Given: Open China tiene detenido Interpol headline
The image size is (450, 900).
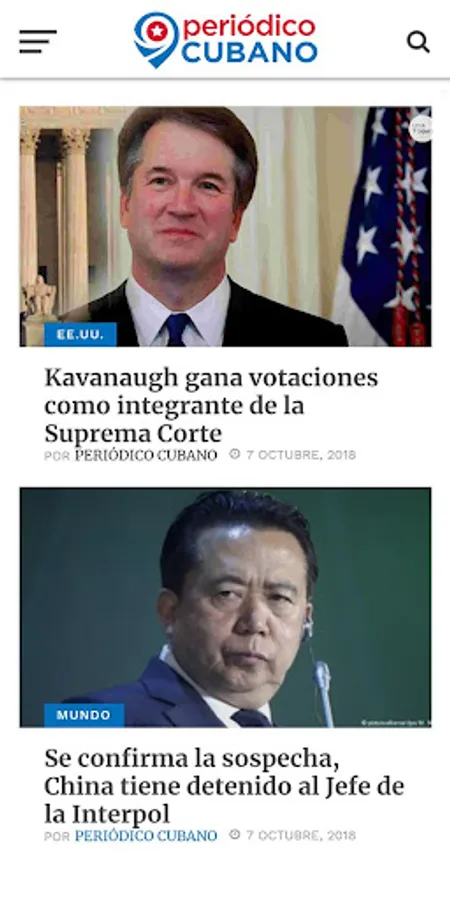Looking at the screenshot, I should click(224, 786).
